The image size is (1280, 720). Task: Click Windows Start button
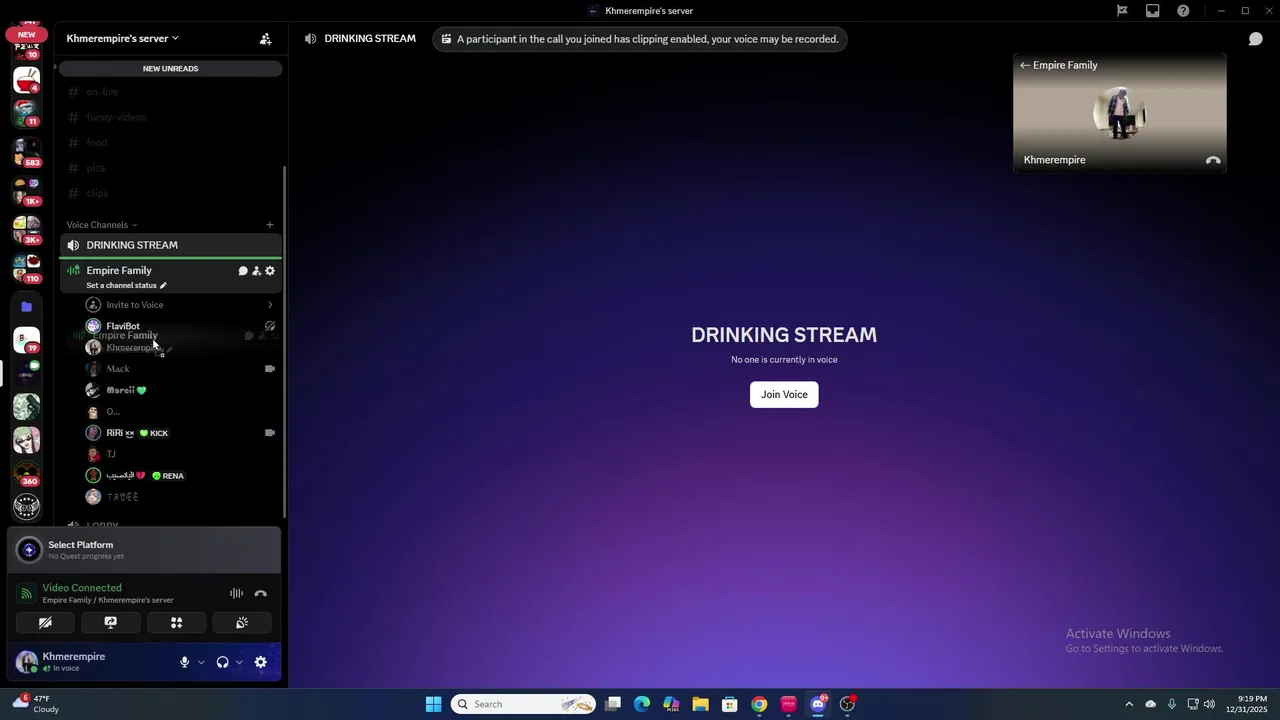pyautogui.click(x=433, y=704)
